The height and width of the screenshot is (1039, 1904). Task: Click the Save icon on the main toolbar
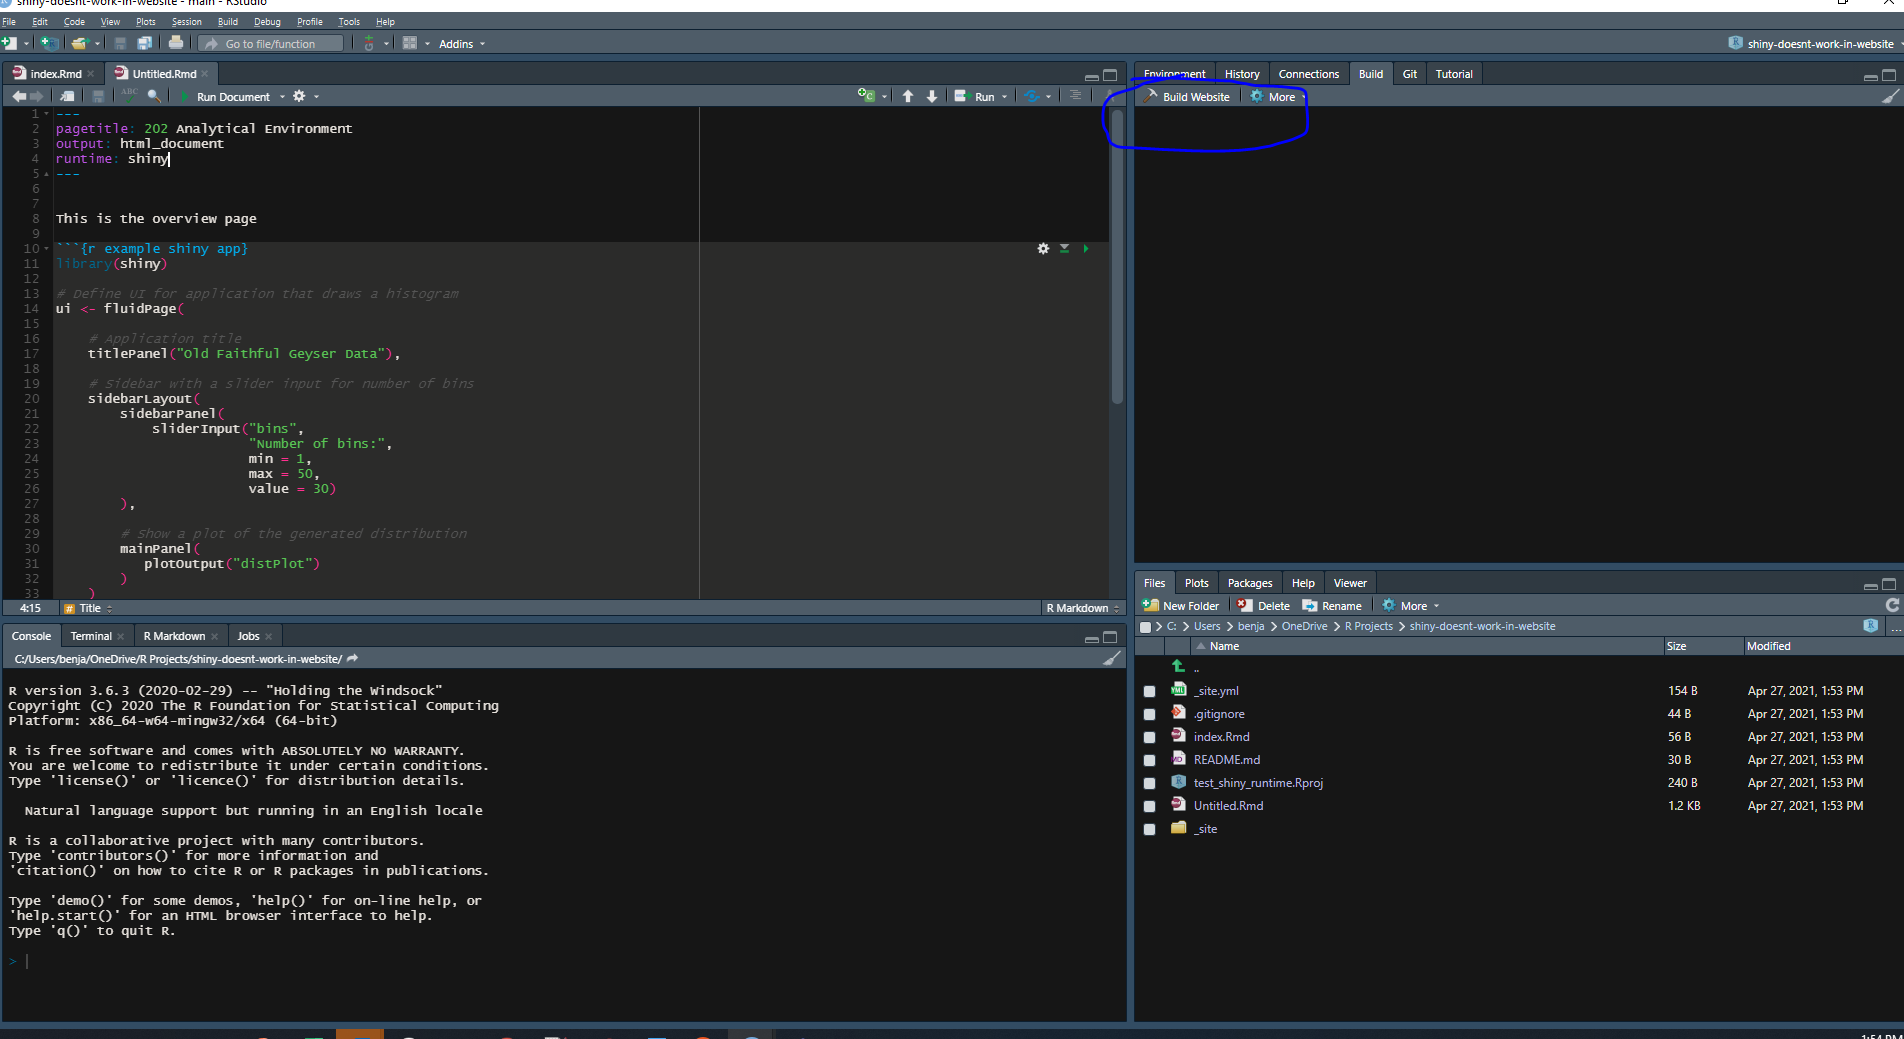[x=120, y=43]
